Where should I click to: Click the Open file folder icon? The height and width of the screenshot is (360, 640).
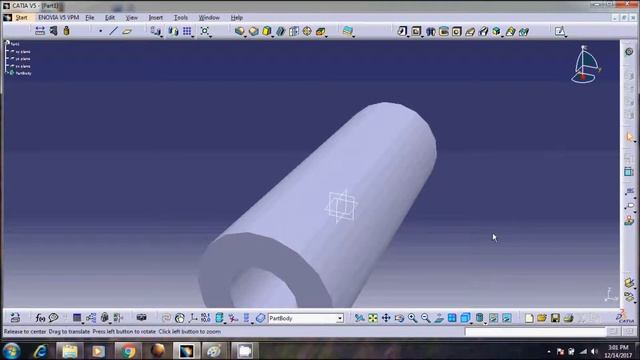point(542,318)
